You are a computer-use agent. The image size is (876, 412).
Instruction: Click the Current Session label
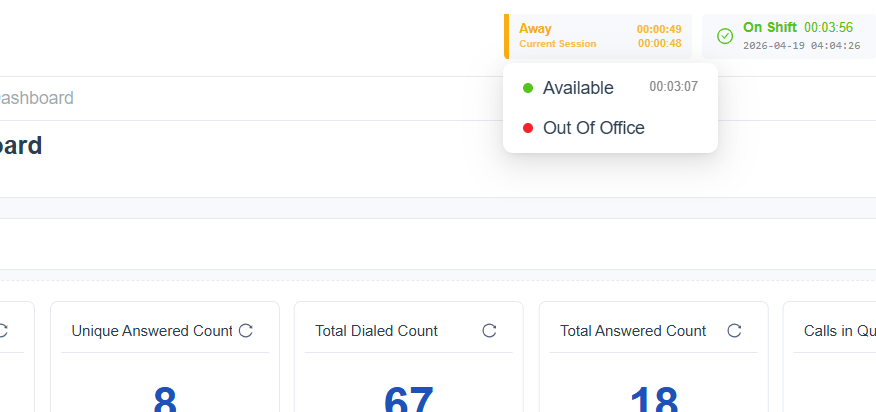click(558, 44)
